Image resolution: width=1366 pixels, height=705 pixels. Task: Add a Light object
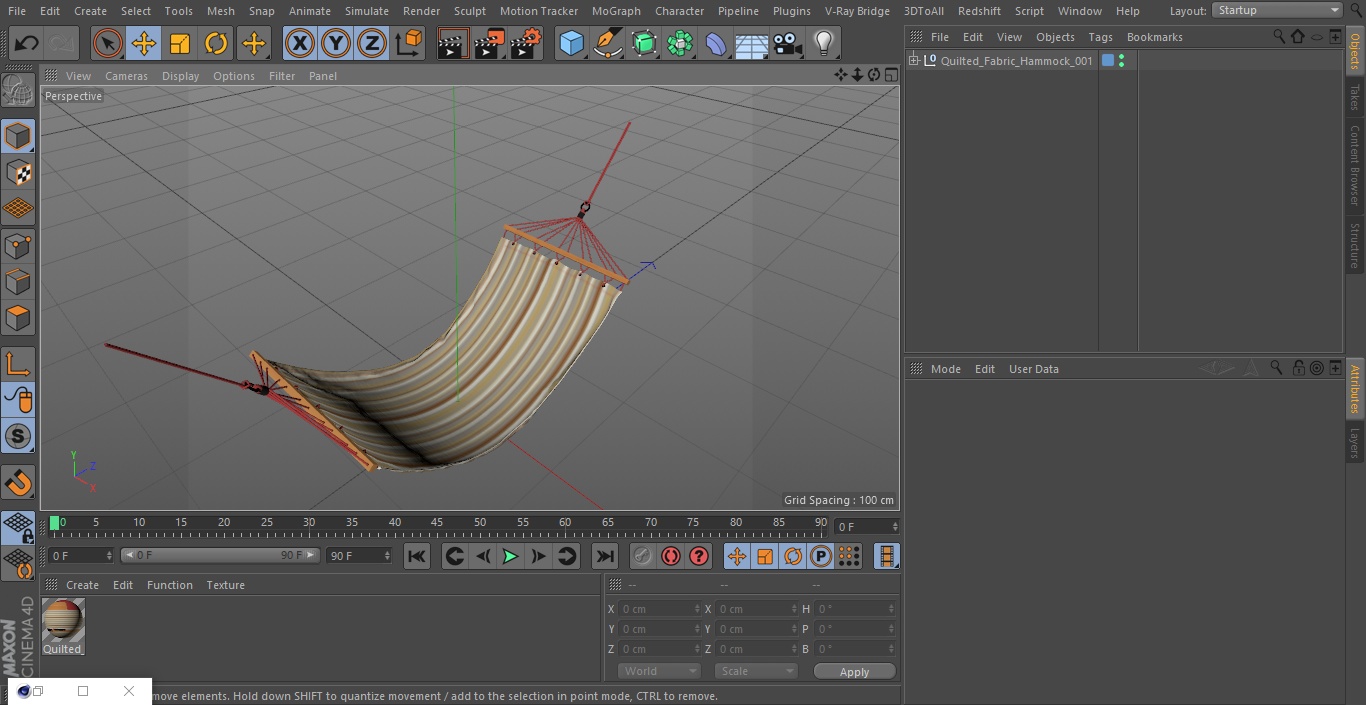824,43
